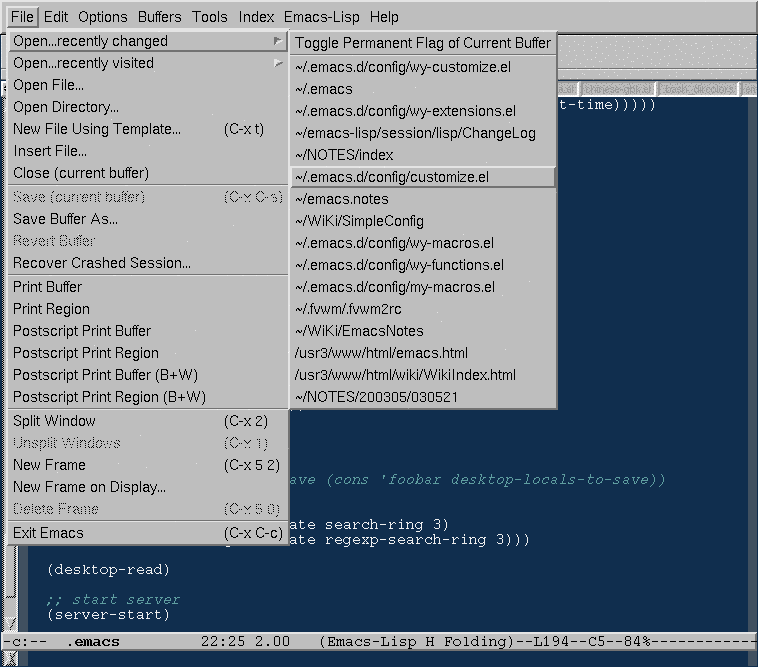The height and width of the screenshot is (667, 758).
Task: Expand the 'Open...recently visited' submenu arrow
Action: [277, 63]
